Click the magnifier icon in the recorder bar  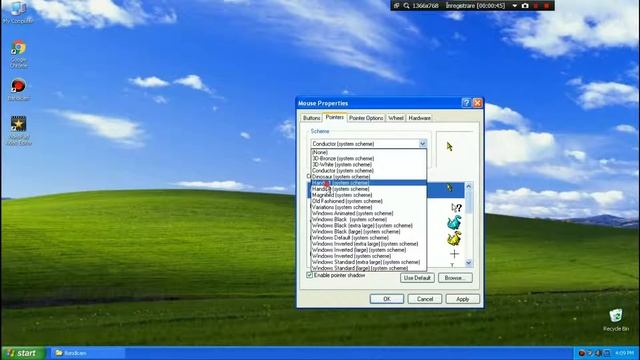pos(407,6)
